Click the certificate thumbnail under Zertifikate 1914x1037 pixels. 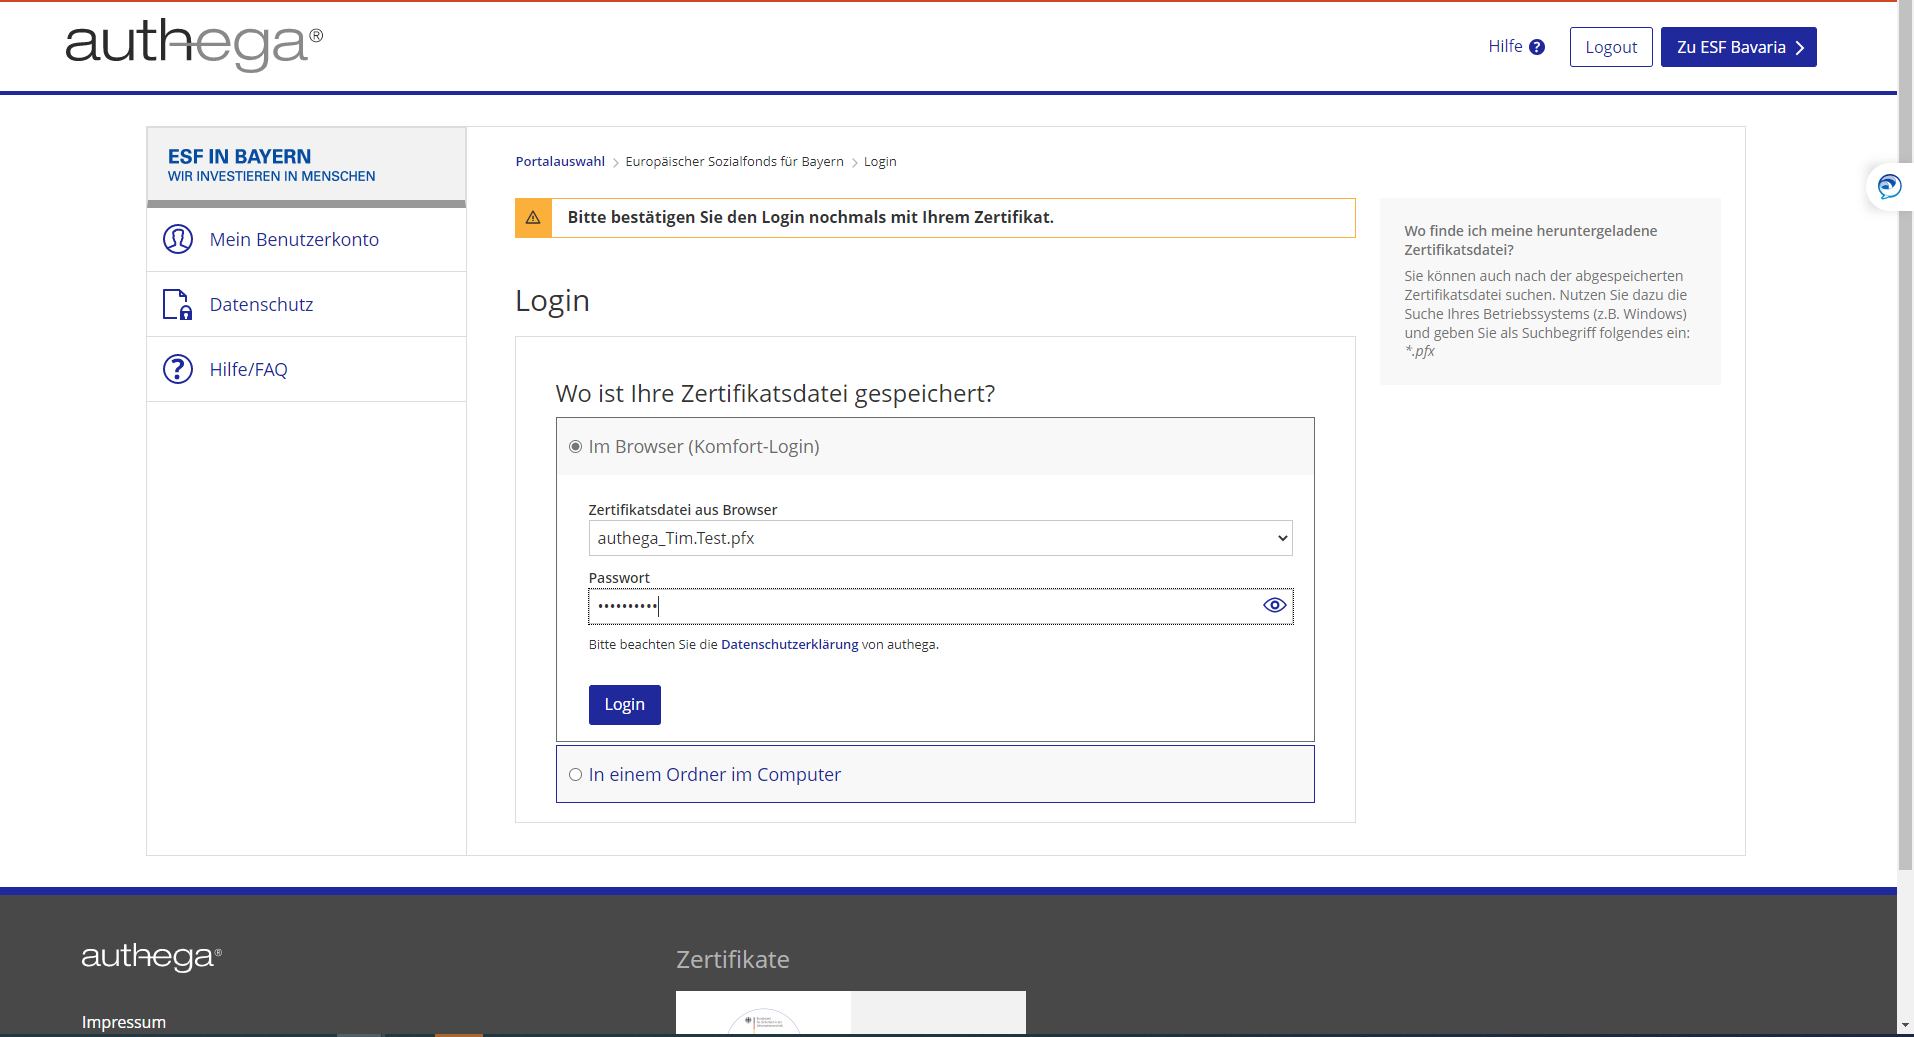coord(851,1012)
